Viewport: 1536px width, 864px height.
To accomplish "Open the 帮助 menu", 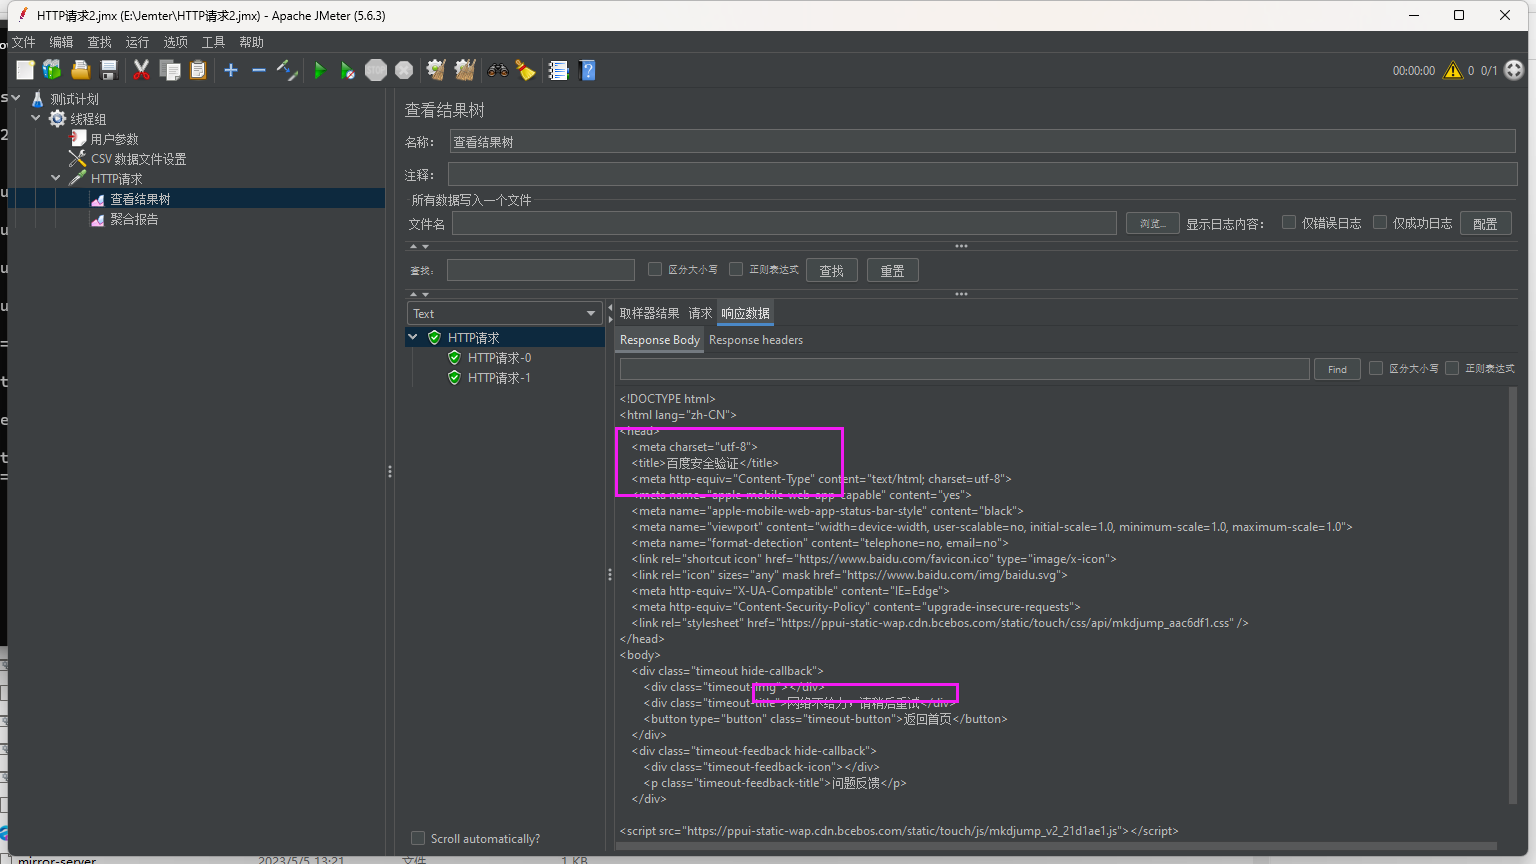I will tap(251, 42).
